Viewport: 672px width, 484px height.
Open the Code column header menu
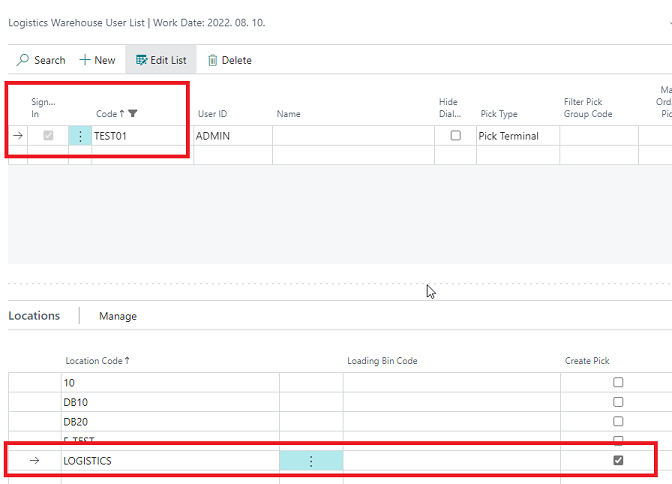click(106, 114)
